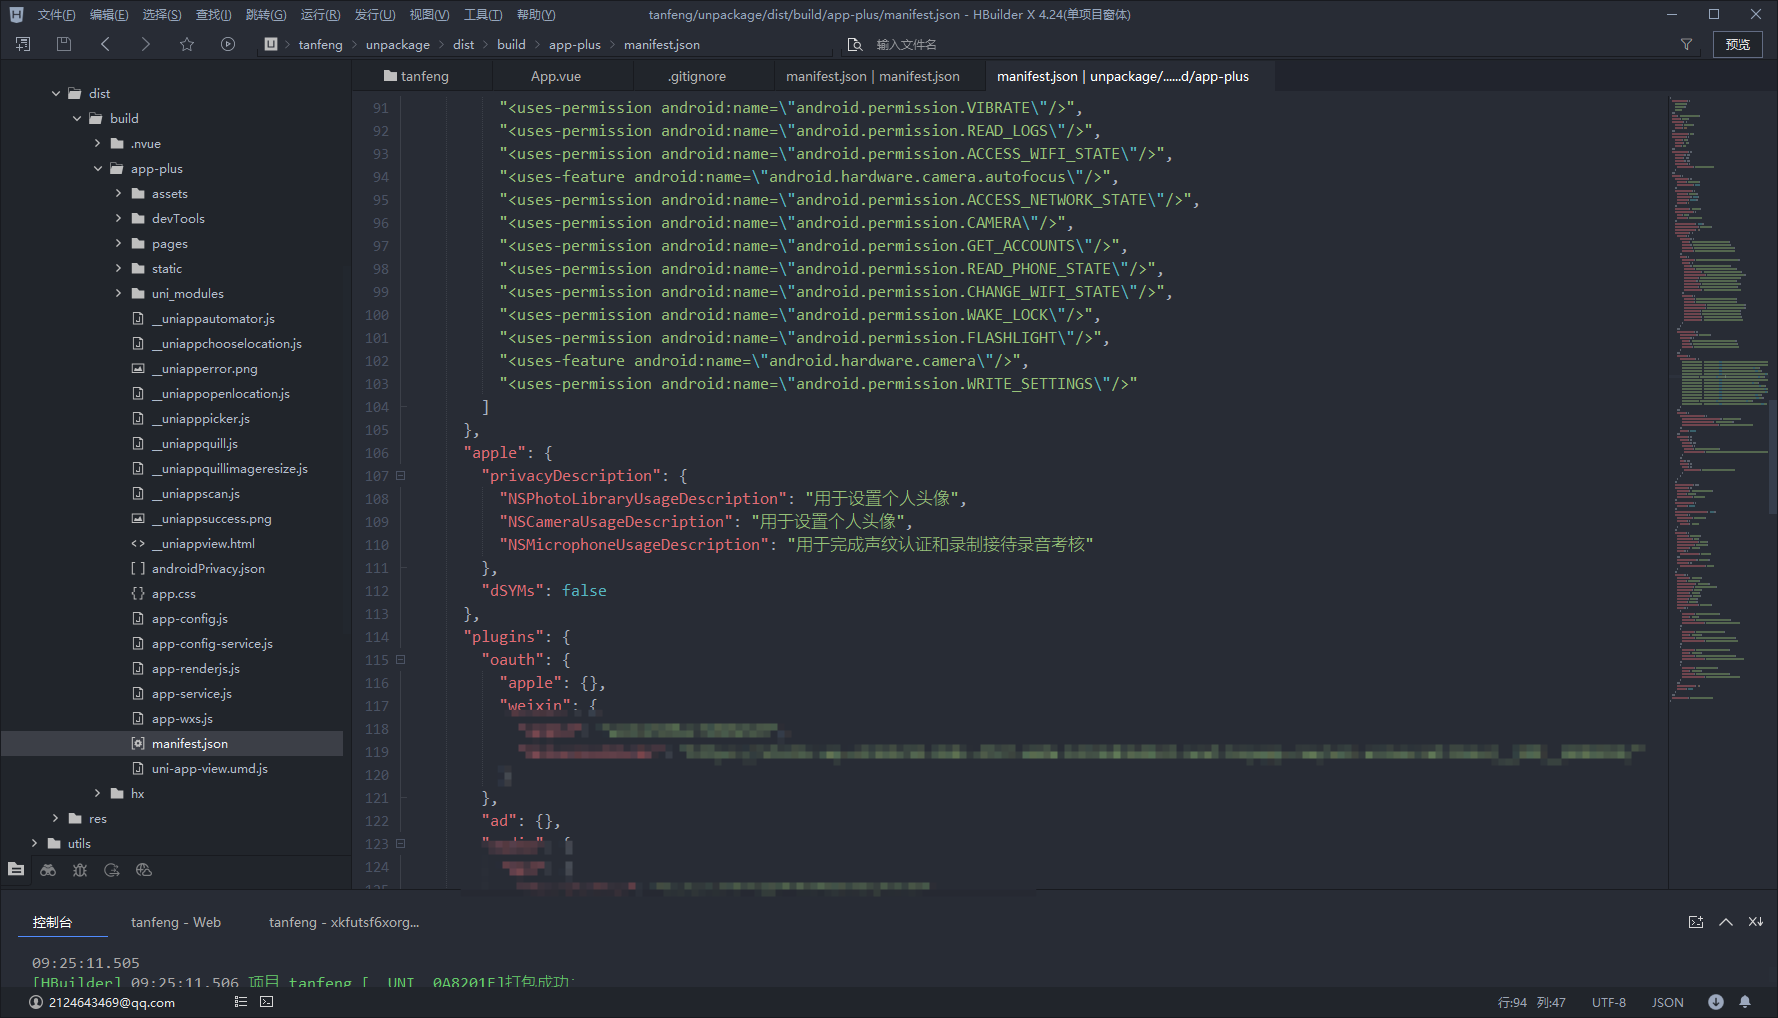Fold code block at line 123

click(401, 844)
